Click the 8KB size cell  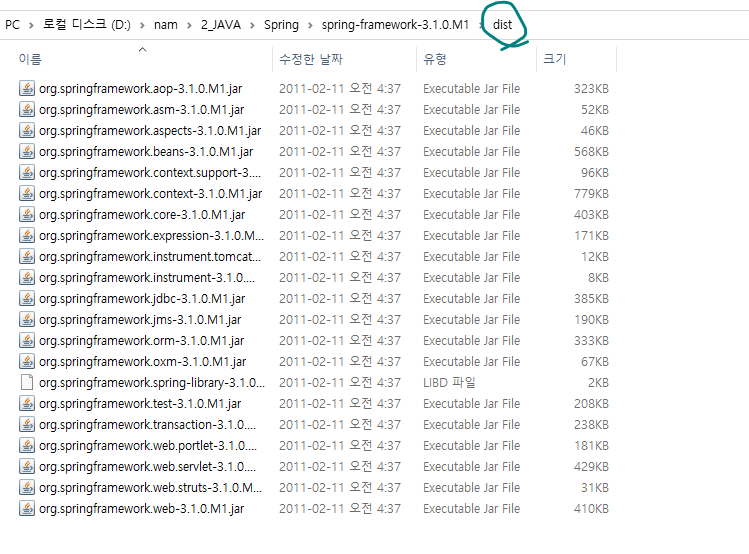(x=598, y=277)
